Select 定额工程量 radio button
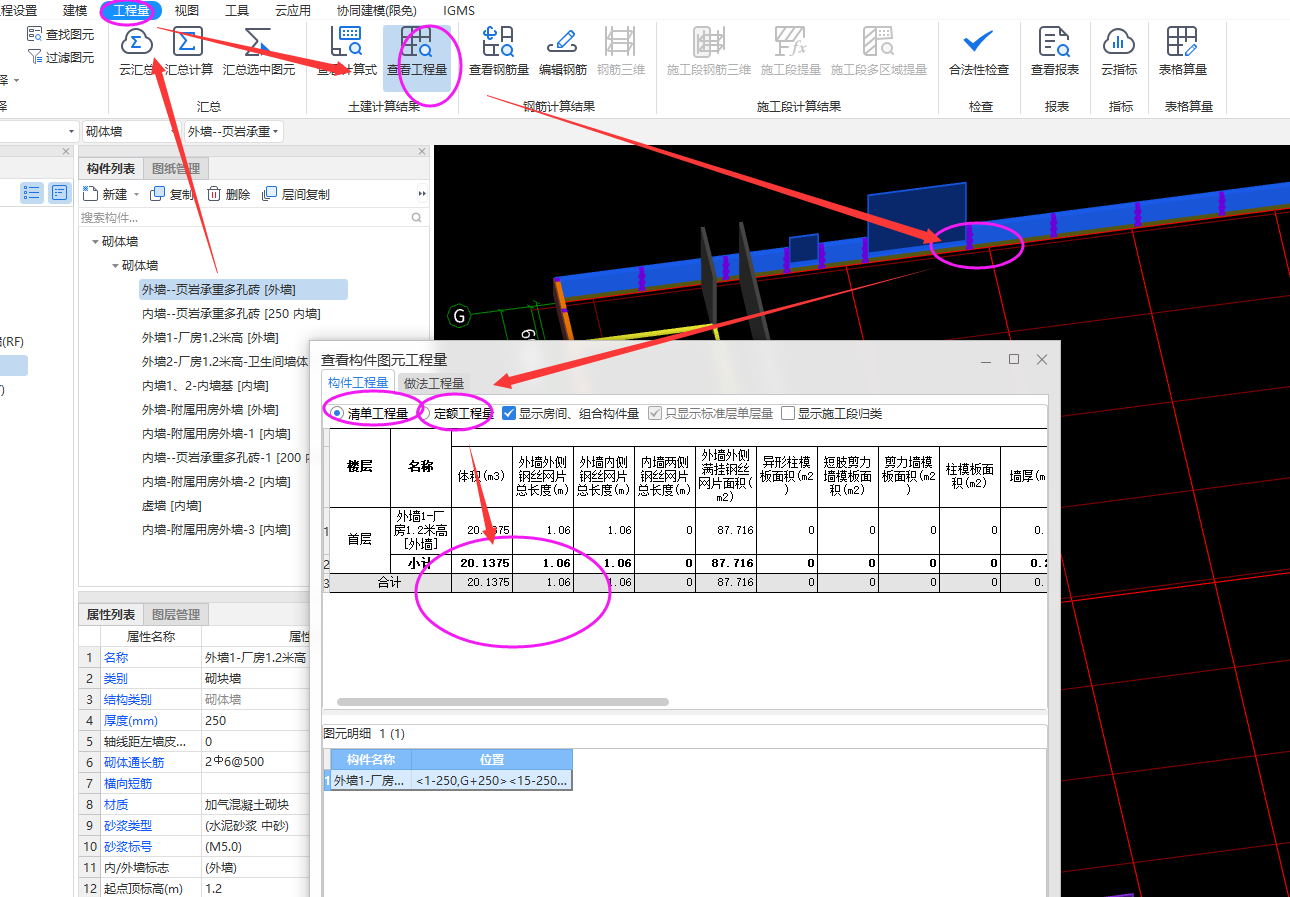Viewport: 1290px width, 897px height. coord(424,413)
